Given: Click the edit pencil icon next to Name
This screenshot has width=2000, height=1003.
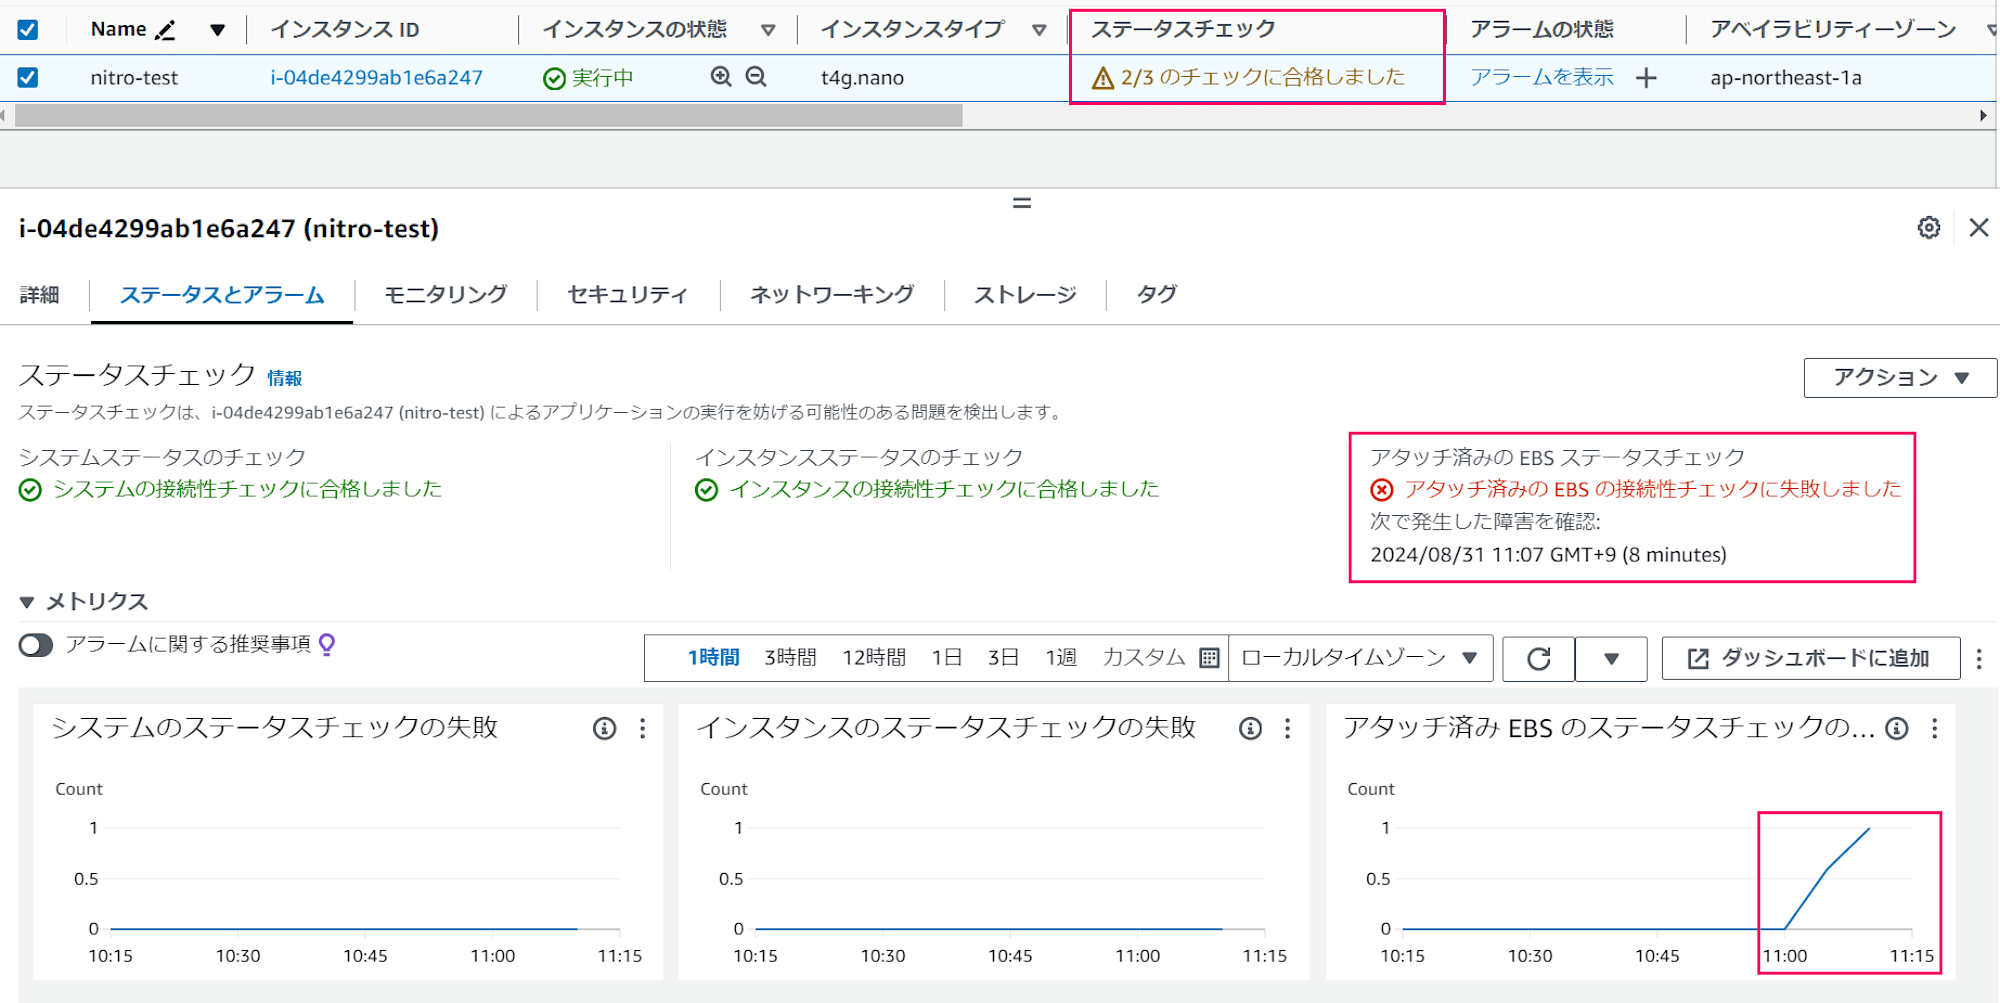Looking at the screenshot, I should (x=166, y=30).
